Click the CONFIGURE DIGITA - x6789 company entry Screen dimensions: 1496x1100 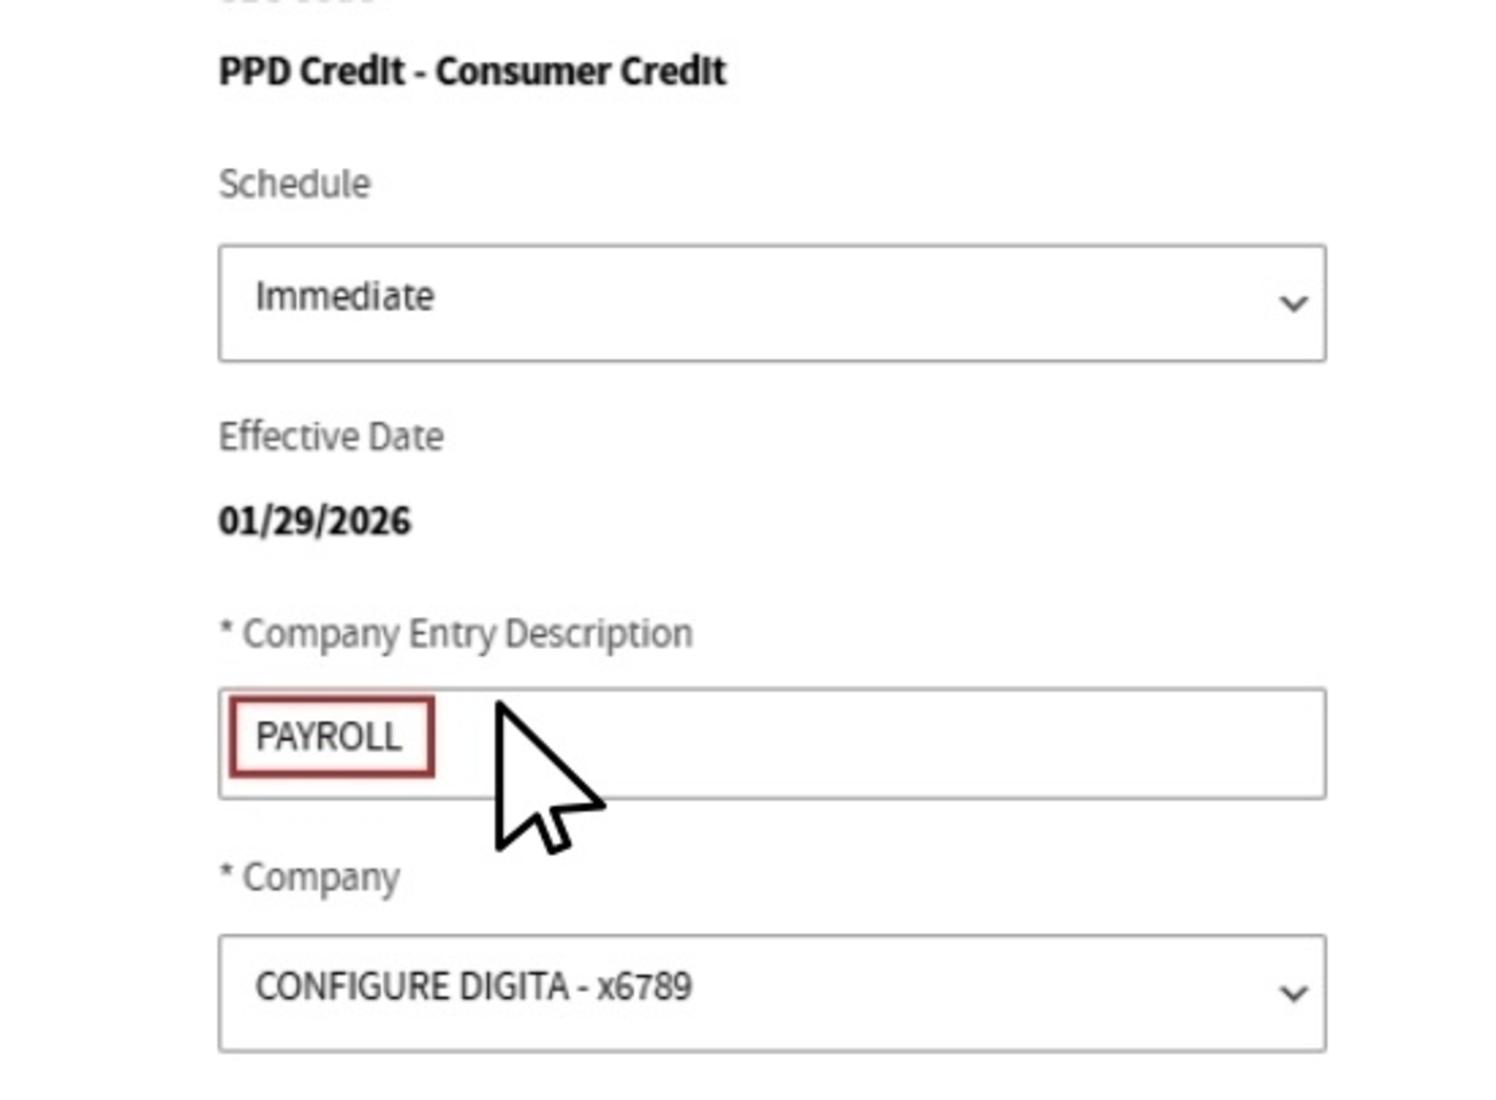[x=477, y=989]
